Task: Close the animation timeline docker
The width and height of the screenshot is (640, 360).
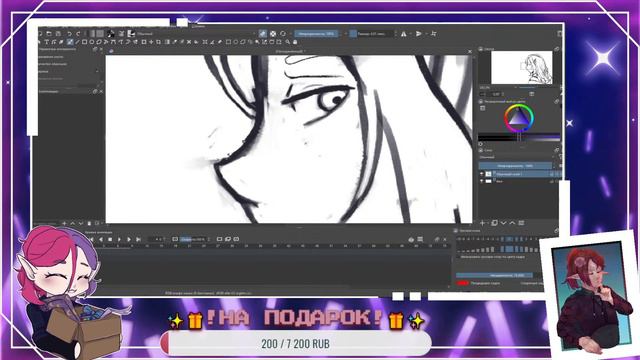Action: click(445, 239)
